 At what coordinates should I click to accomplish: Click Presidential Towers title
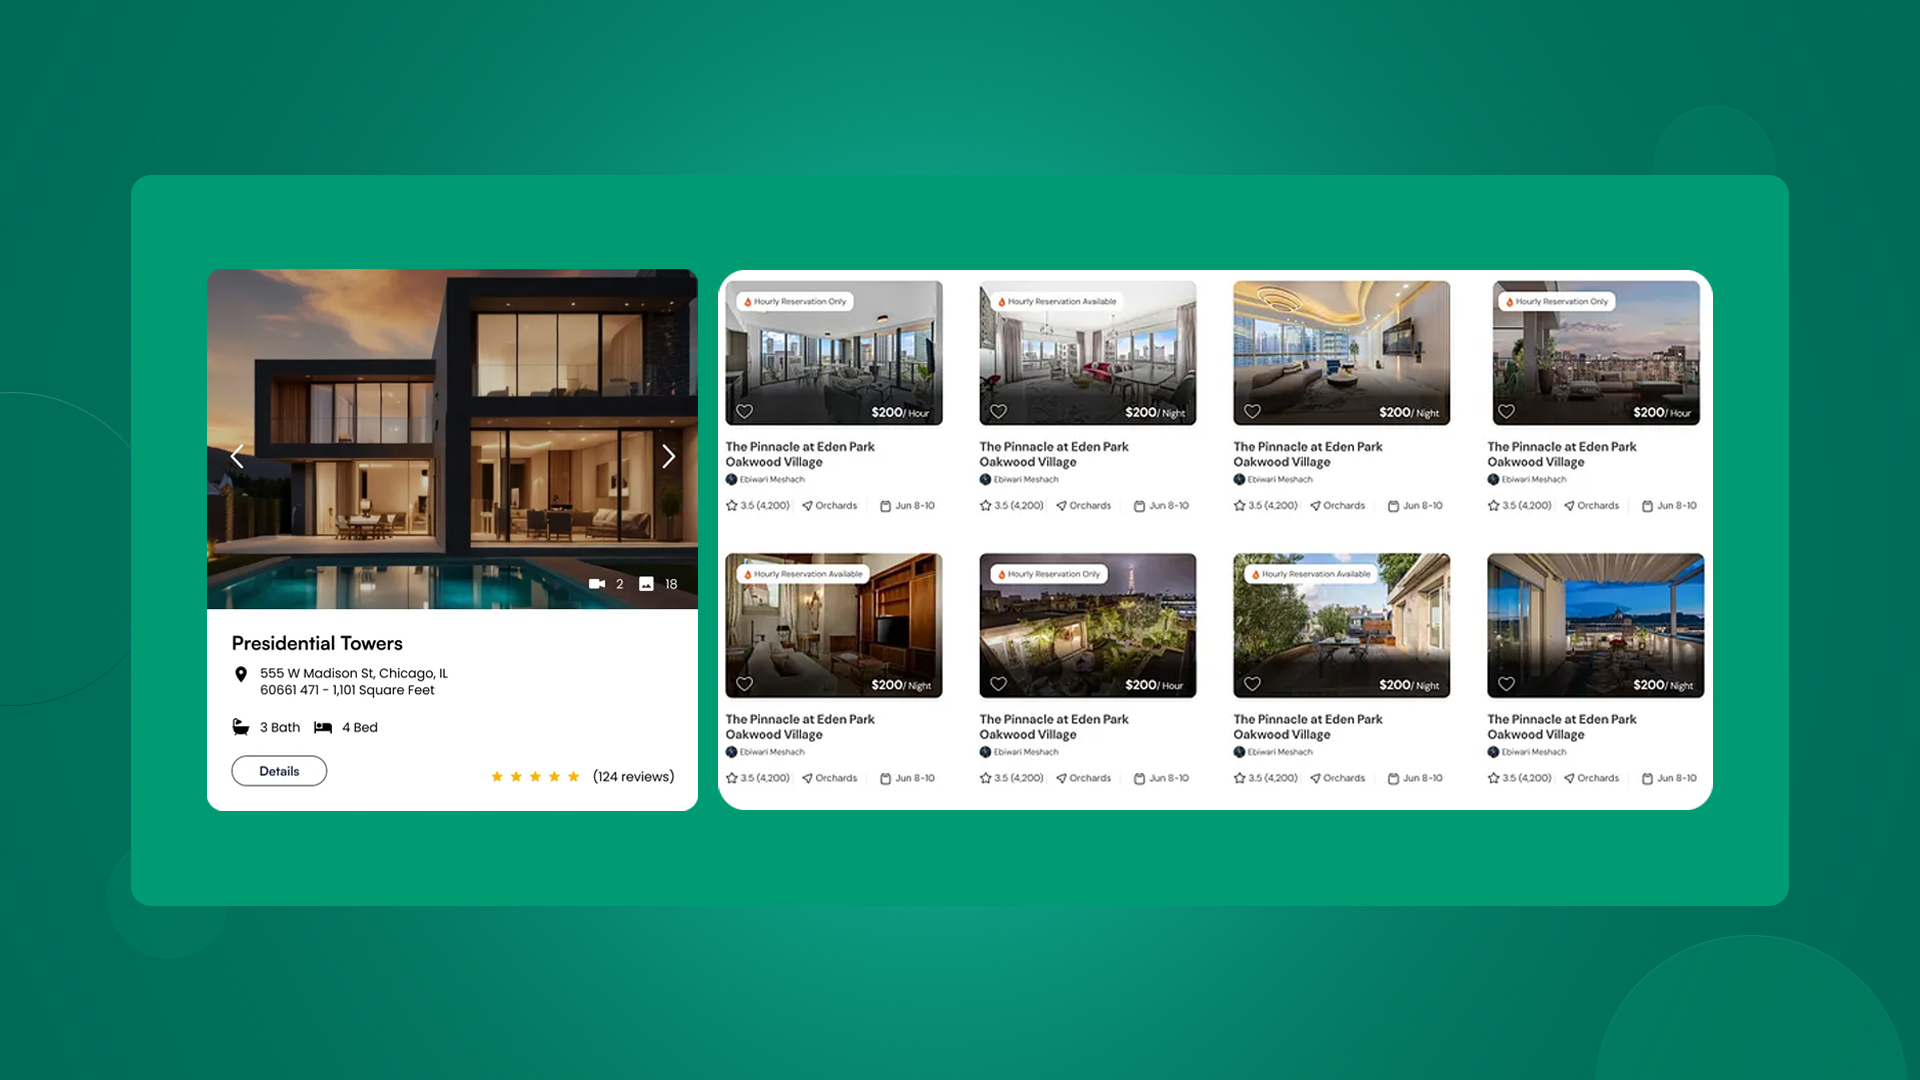tap(317, 643)
